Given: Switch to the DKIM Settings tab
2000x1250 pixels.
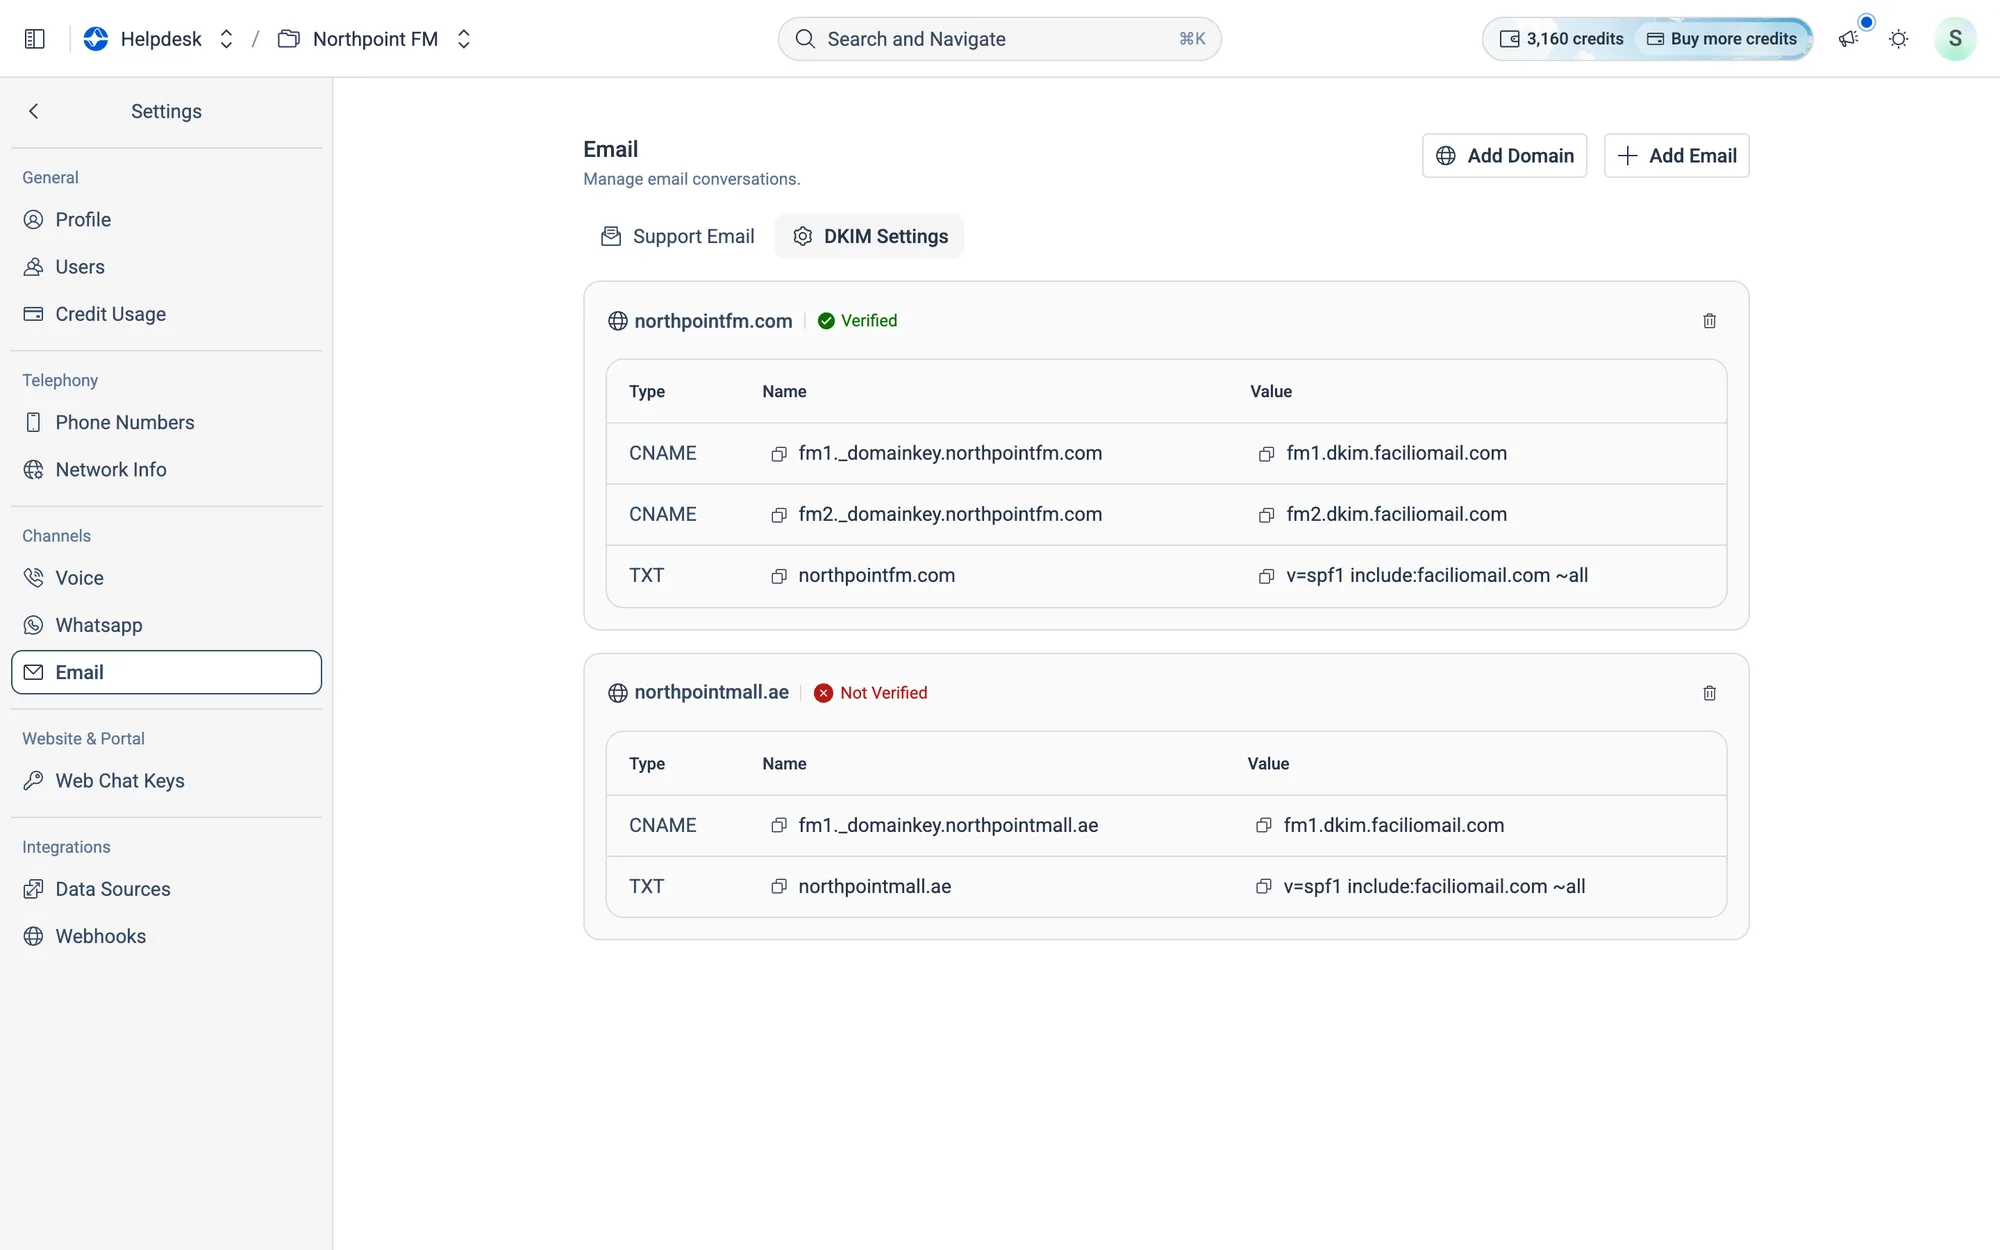Looking at the screenshot, I should point(869,237).
